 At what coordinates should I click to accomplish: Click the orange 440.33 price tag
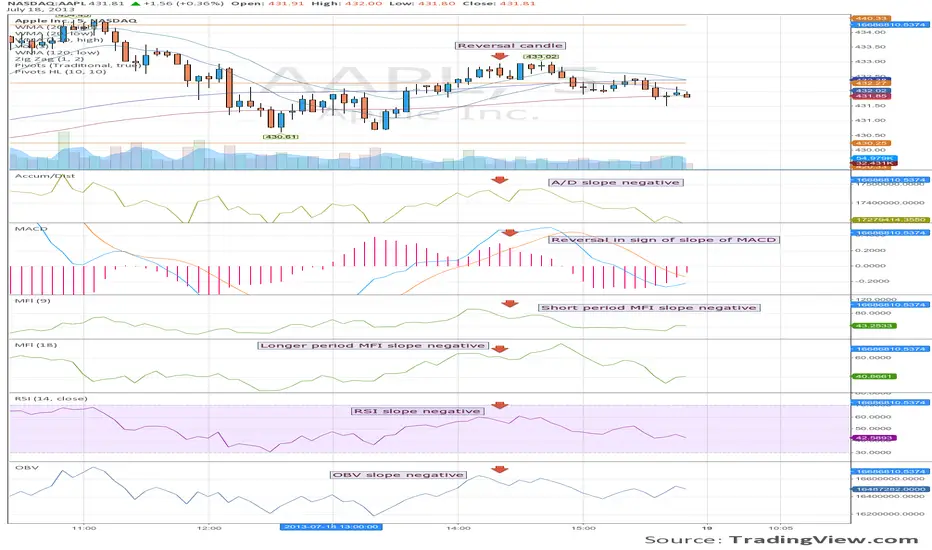coord(871,18)
